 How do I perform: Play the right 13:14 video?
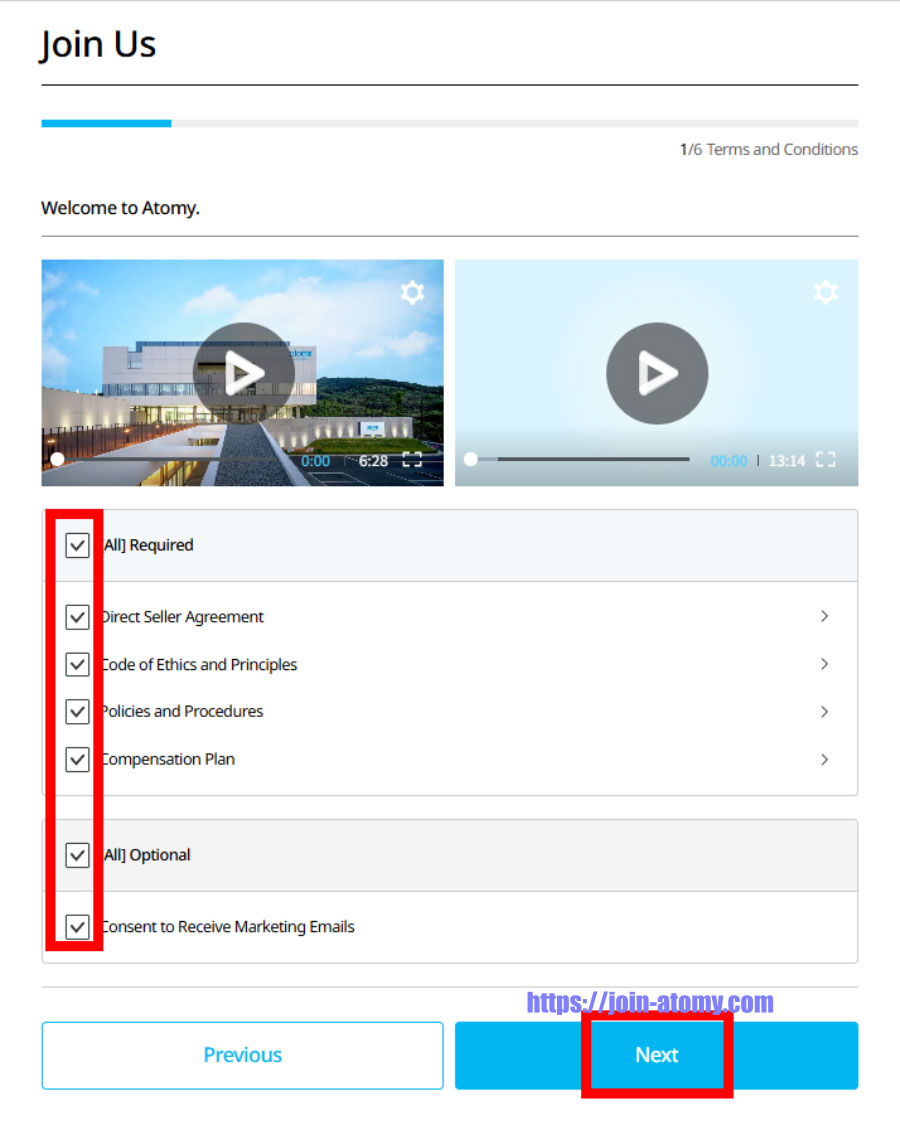[657, 372]
